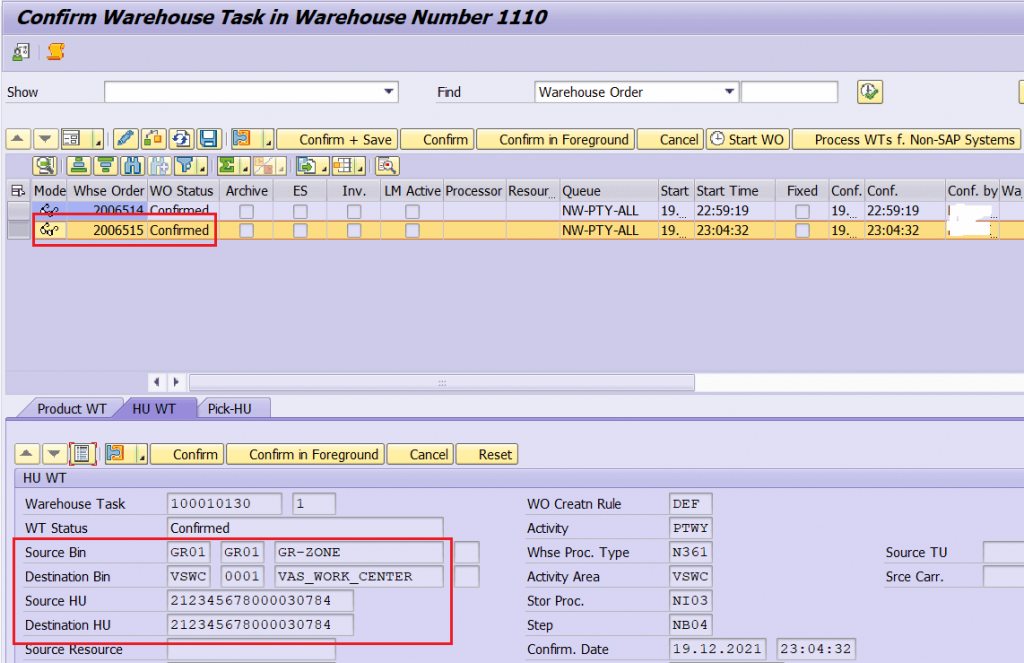Click the choose layout grid icon

(x=343, y=166)
